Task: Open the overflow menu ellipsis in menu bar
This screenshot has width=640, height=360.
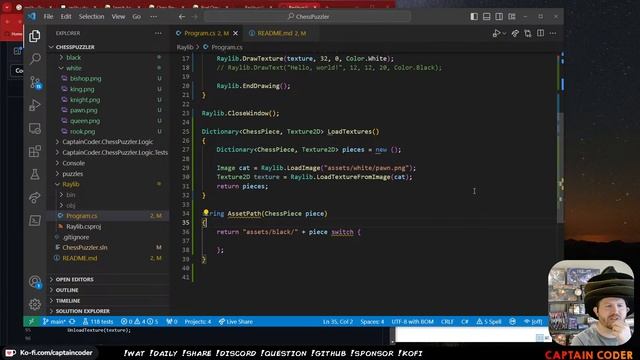Action: tap(153, 17)
